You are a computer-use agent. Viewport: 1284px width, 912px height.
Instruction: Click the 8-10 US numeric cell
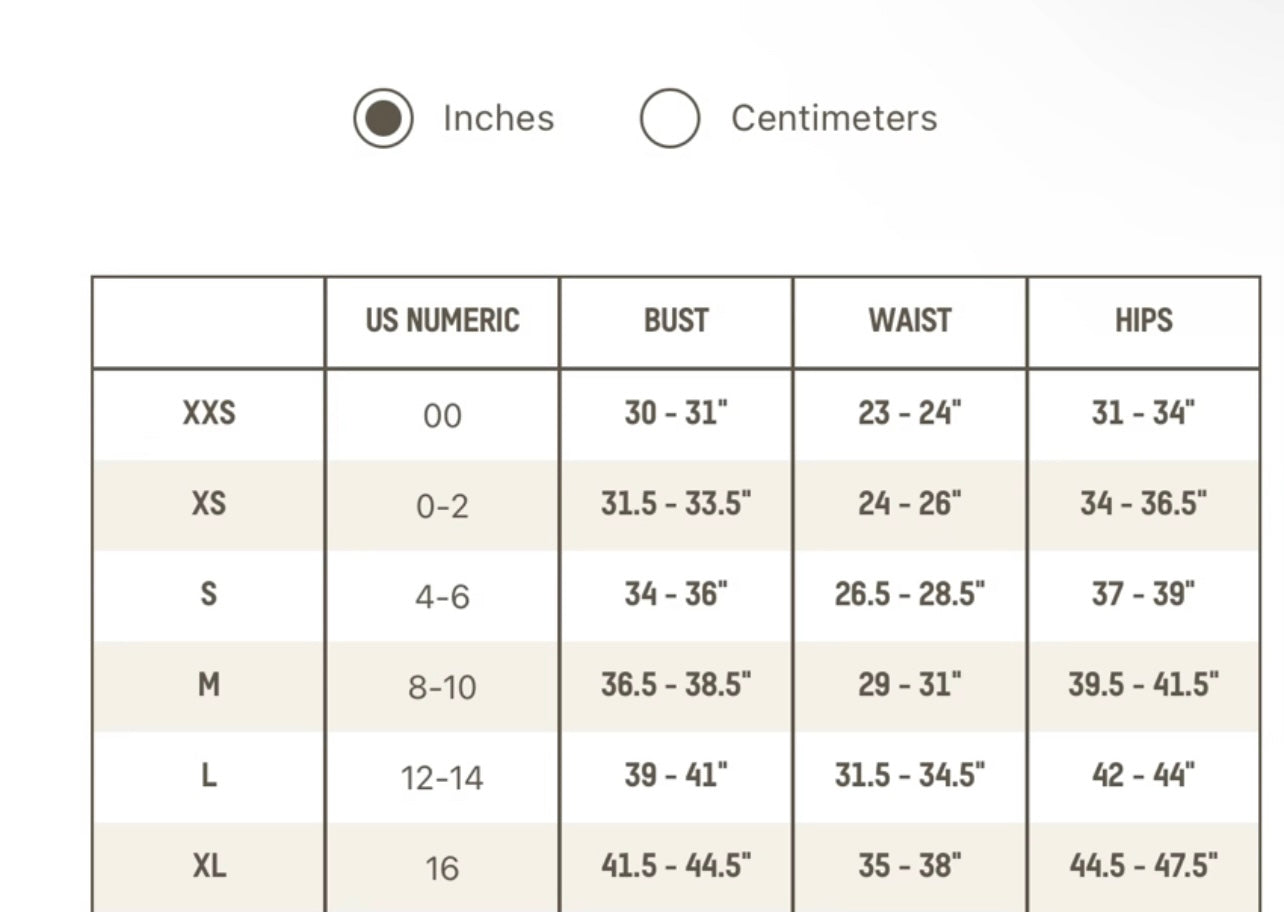click(442, 688)
